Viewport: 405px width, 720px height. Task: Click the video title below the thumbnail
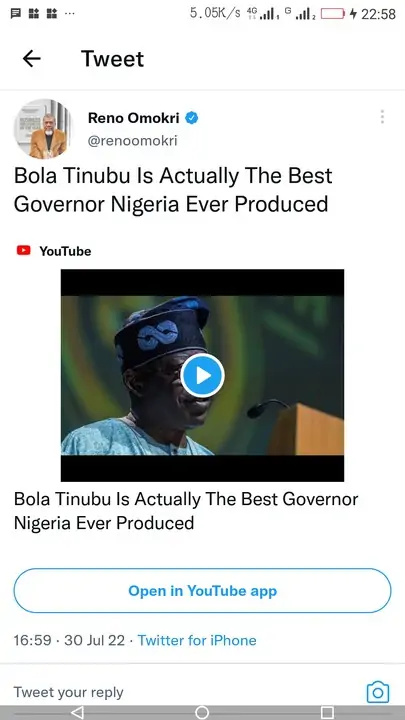[186, 511]
